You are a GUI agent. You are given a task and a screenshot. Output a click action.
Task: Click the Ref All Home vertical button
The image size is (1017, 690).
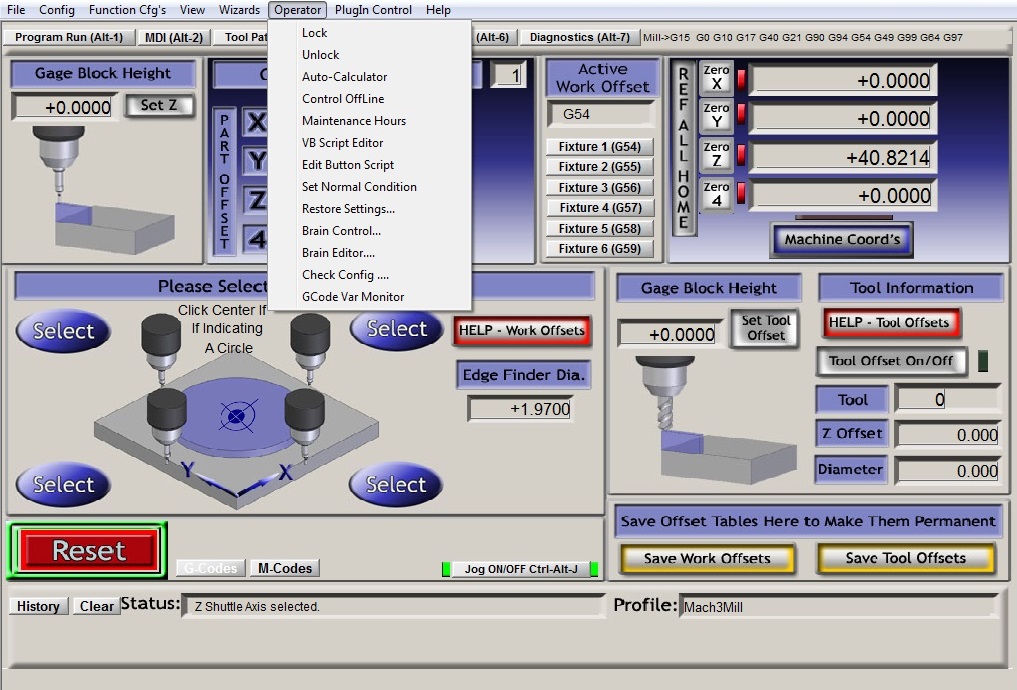684,148
